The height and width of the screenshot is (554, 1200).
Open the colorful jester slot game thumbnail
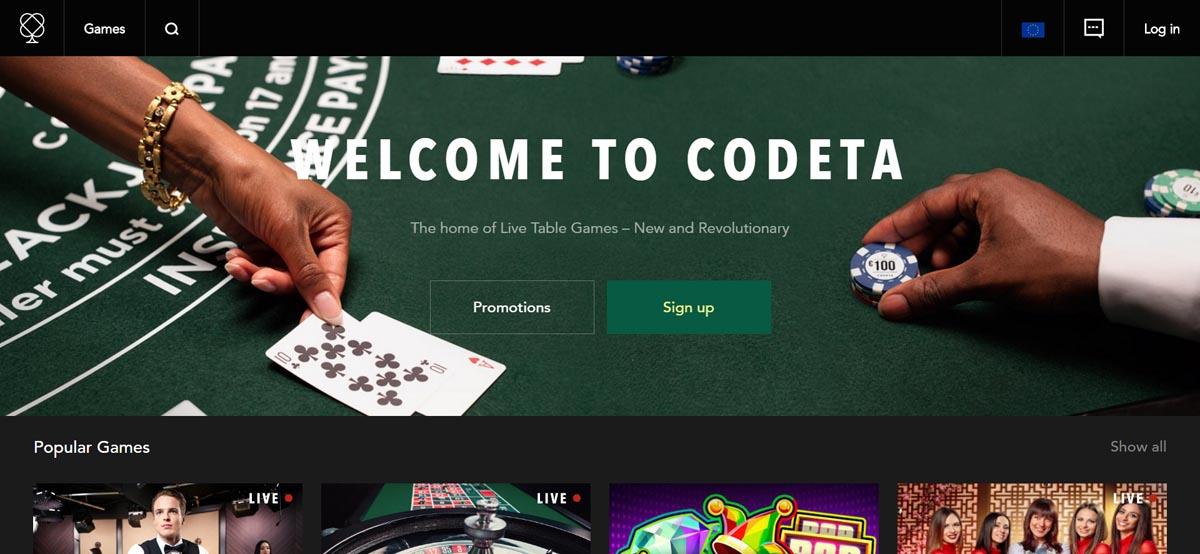[744, 519]
